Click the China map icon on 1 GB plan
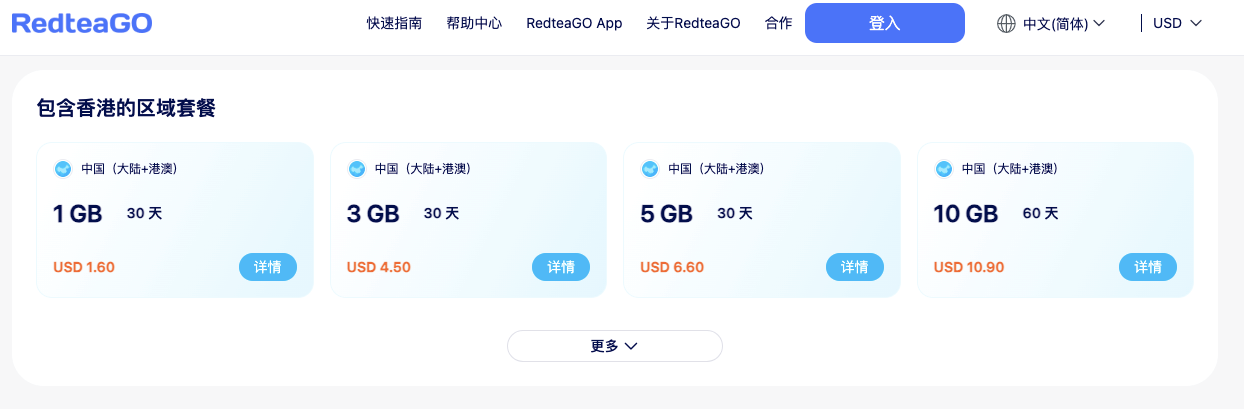1244x409 pixels. 62,169
